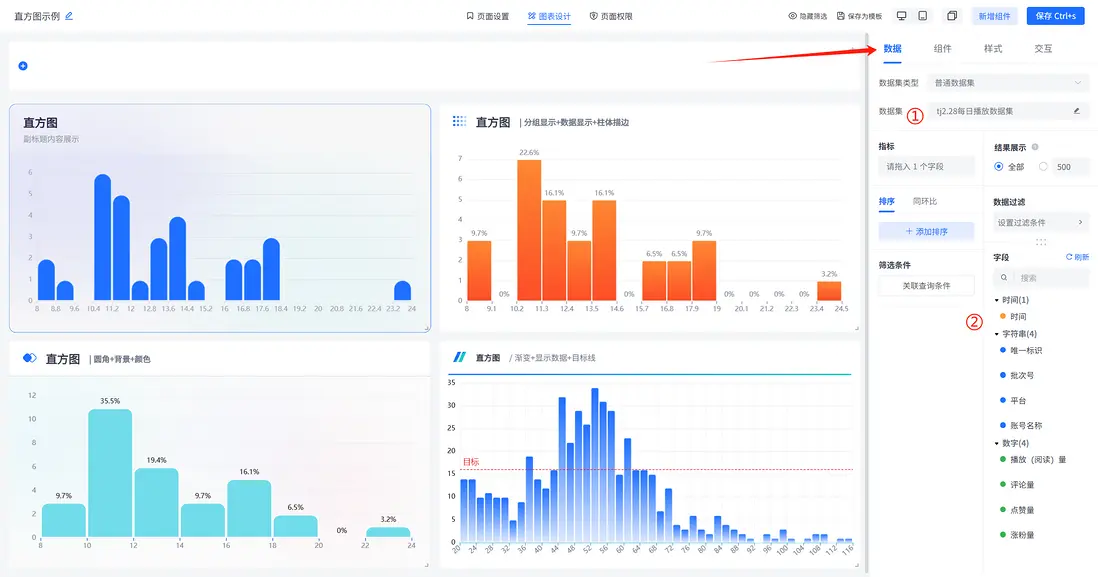Image resolution: width=1098 pixels, height=577 pixels.
Task: Select the 批次号 field
Action: 1022,375
